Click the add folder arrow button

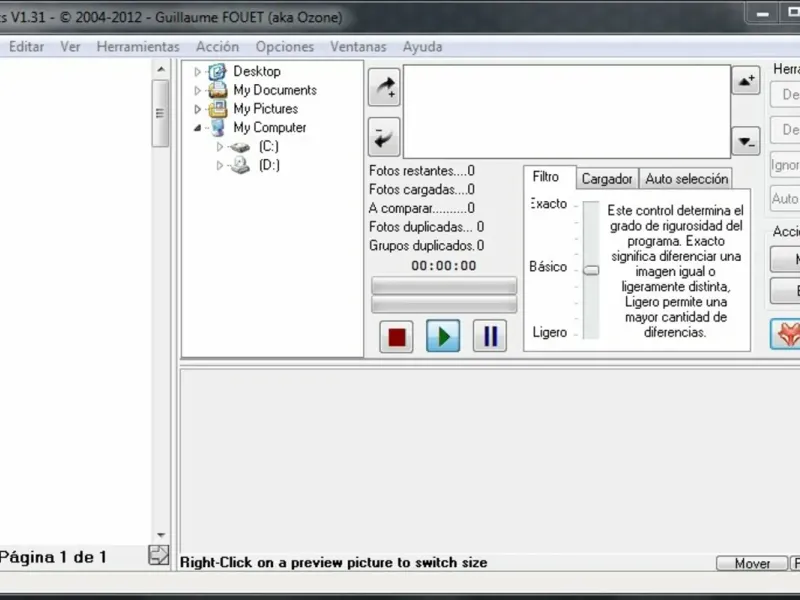[384, 87]
